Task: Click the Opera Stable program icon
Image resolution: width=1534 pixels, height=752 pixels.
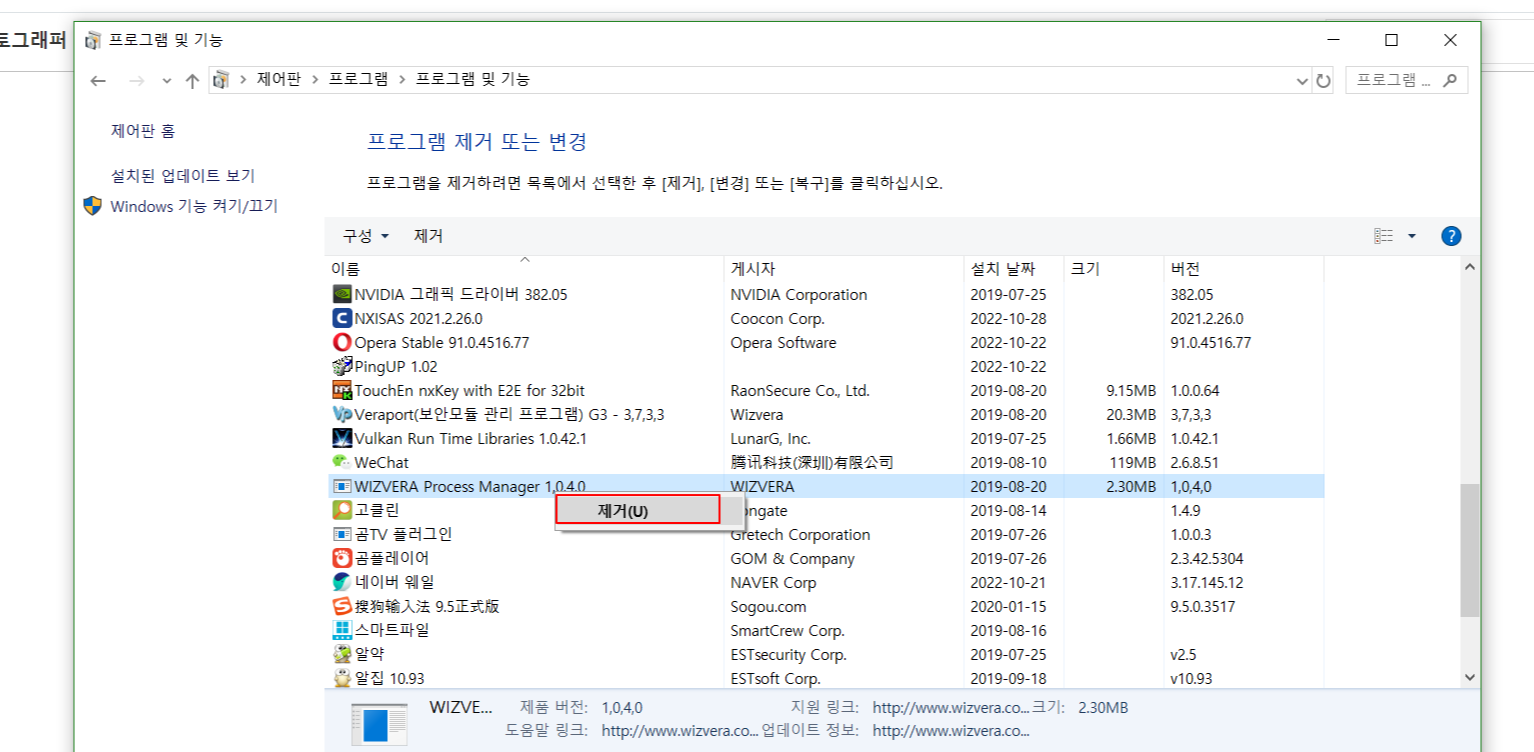Action: (x=342, y=343)
